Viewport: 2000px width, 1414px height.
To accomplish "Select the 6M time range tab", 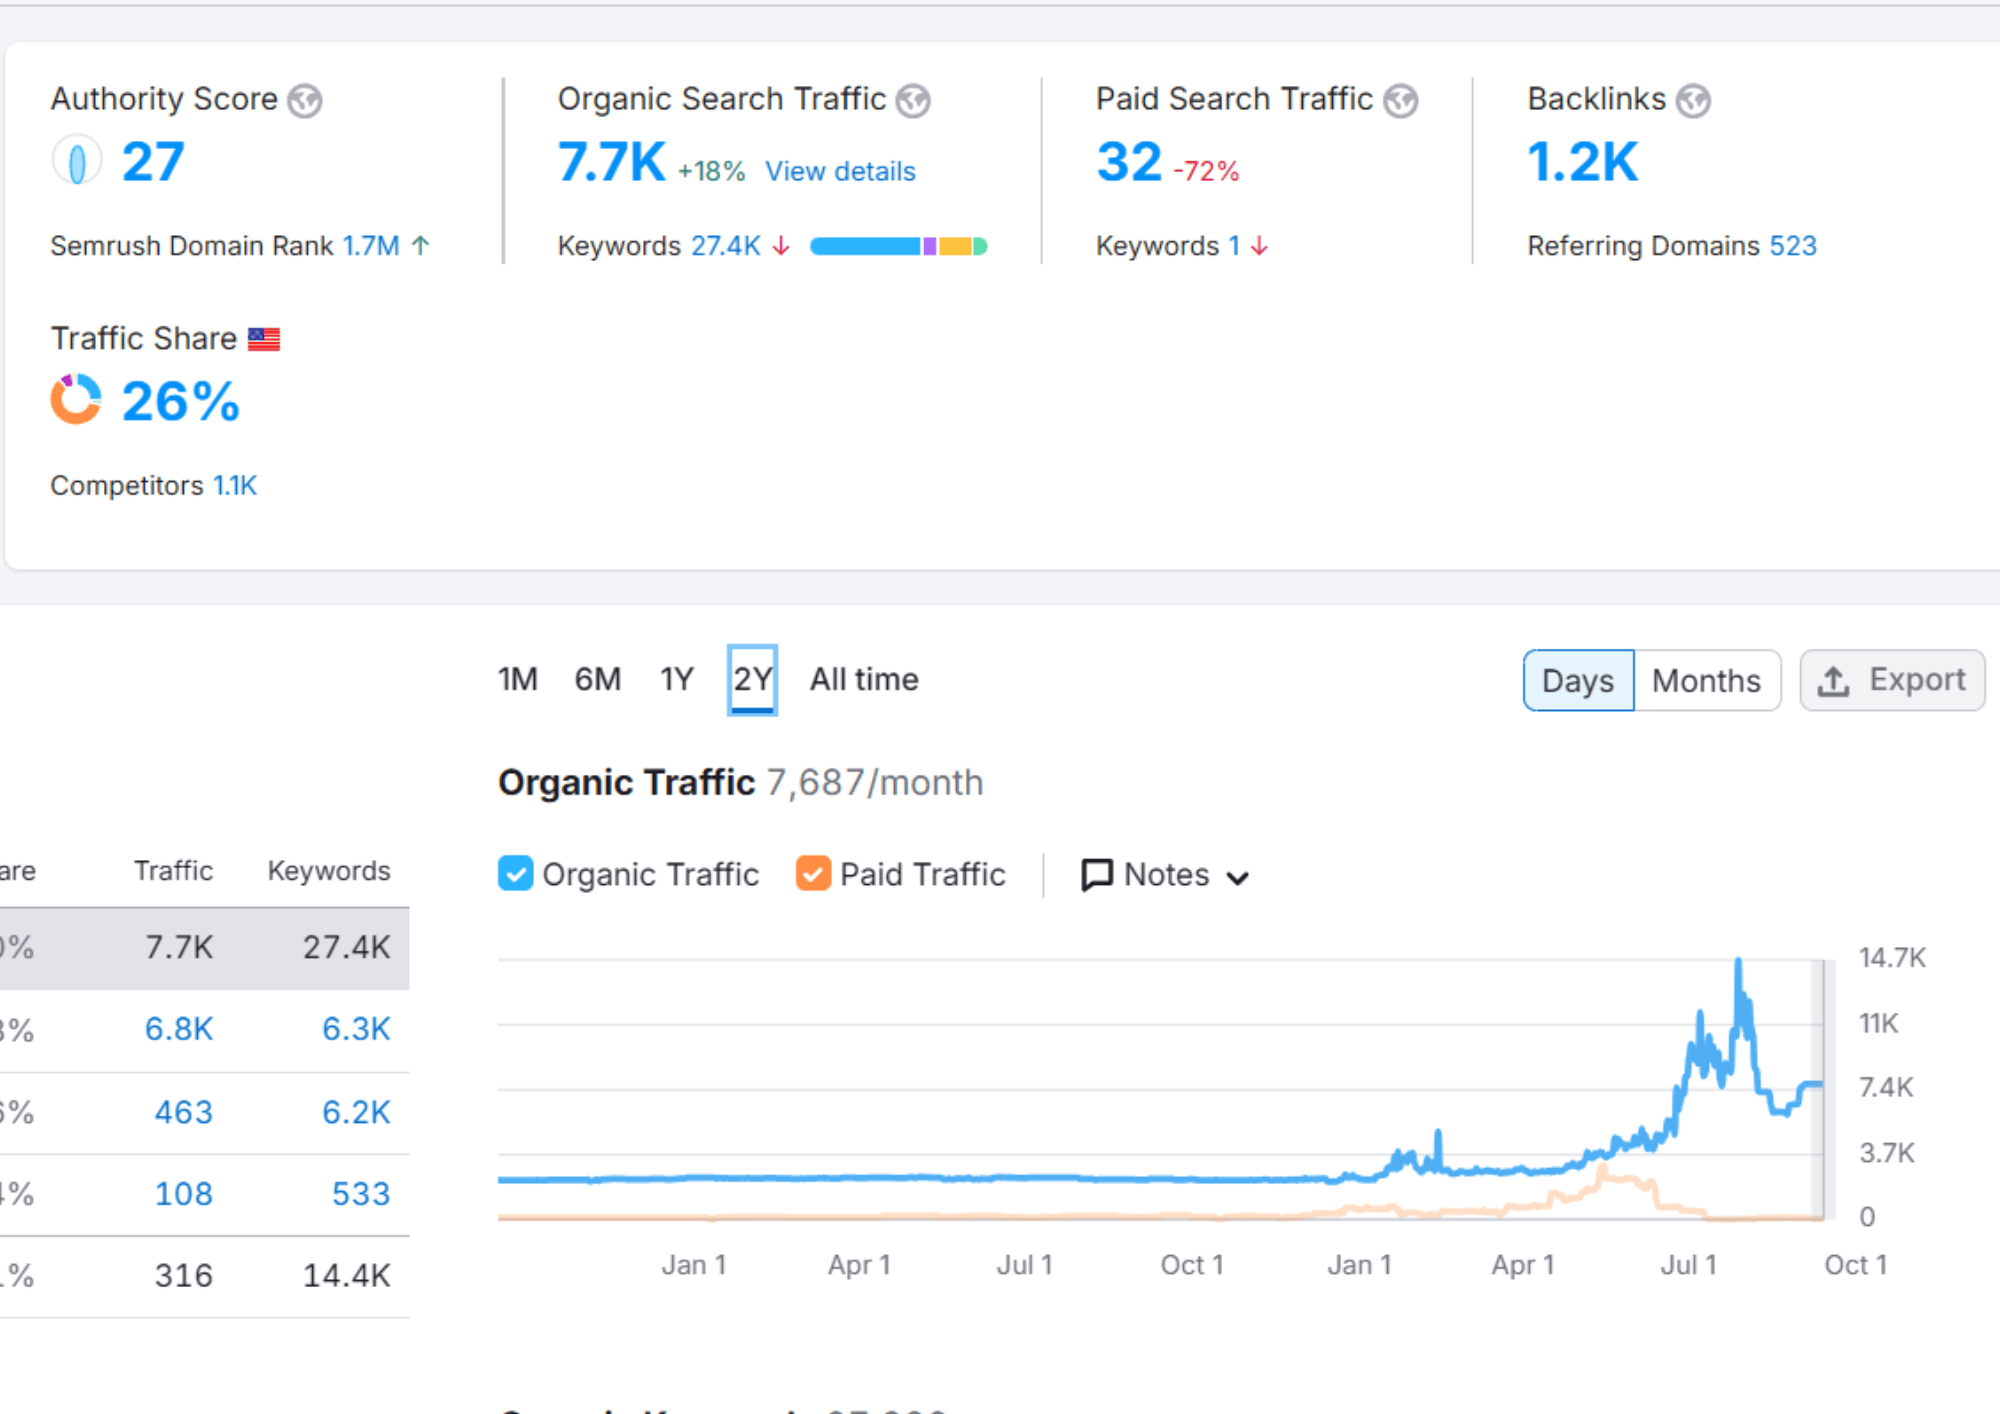I will click(x=598, y=680).
